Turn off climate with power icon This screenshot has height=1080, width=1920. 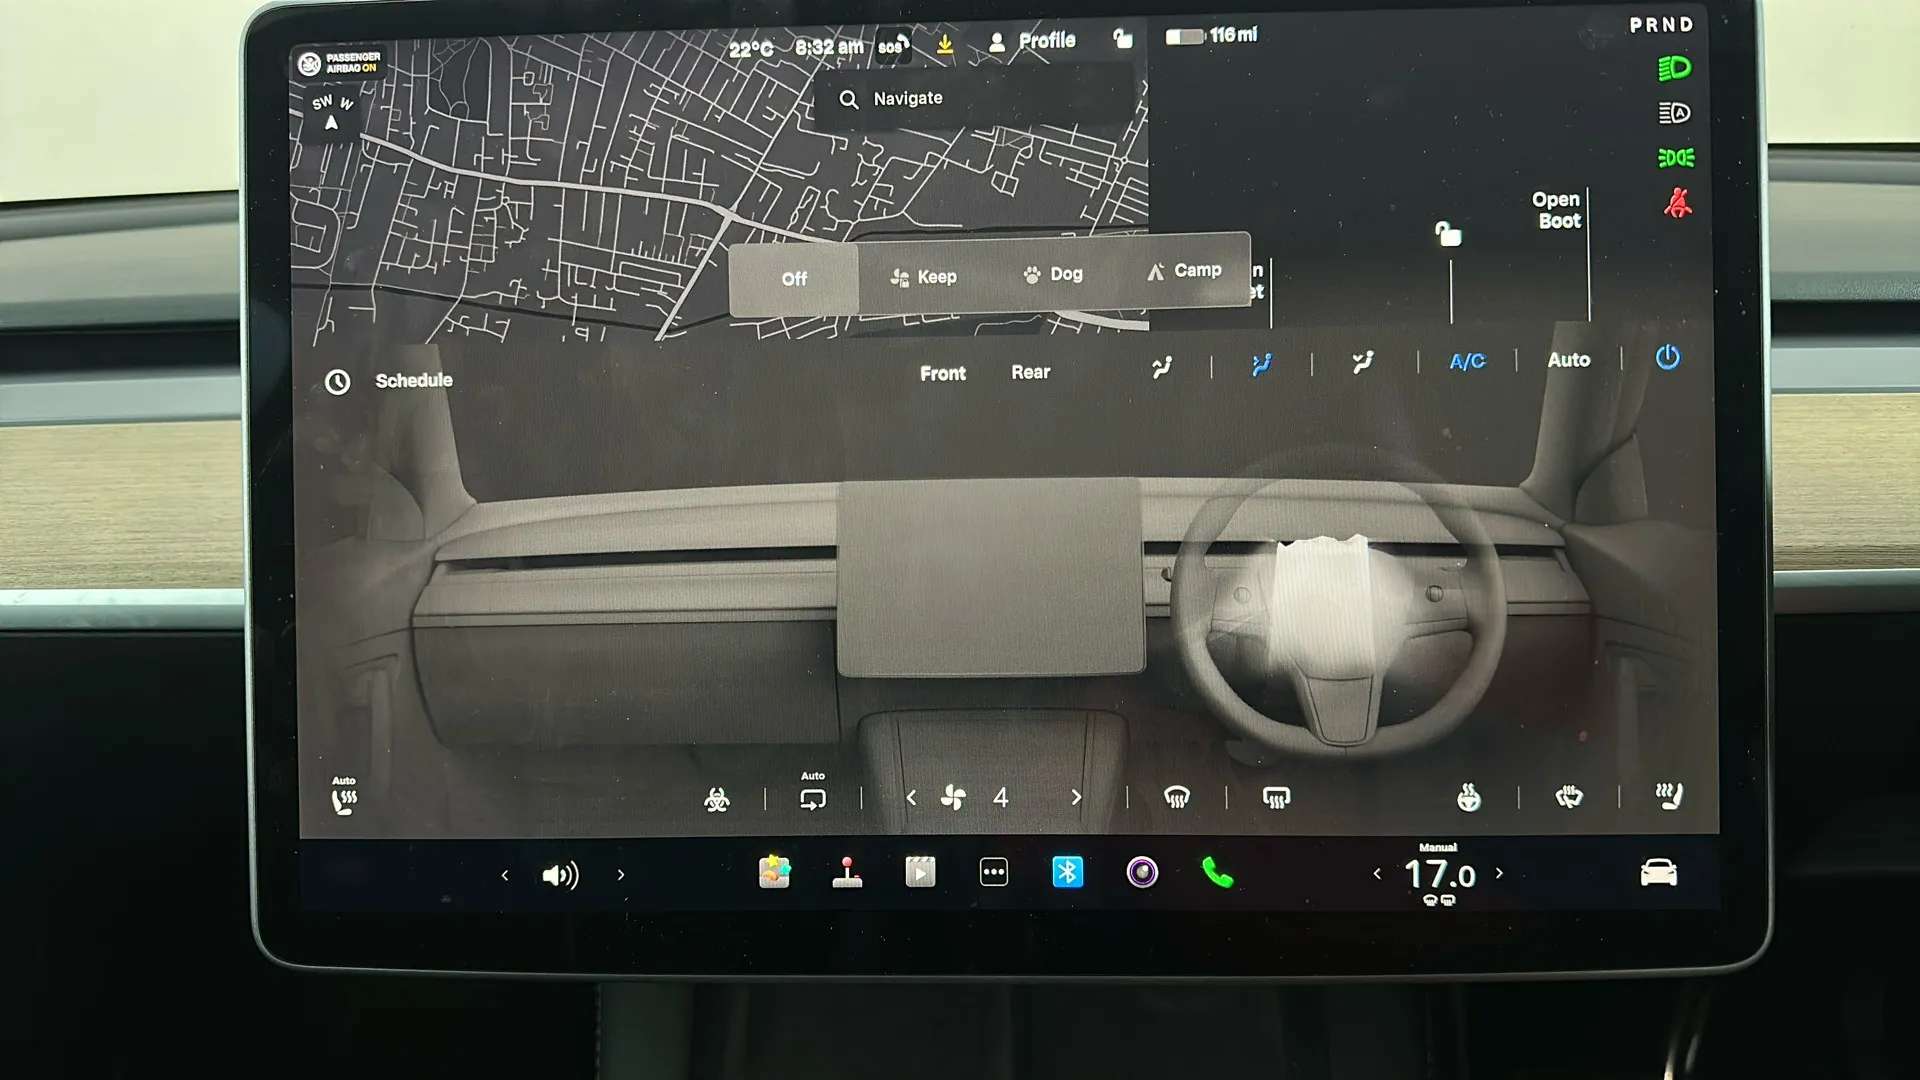(x=1667, y=357)
